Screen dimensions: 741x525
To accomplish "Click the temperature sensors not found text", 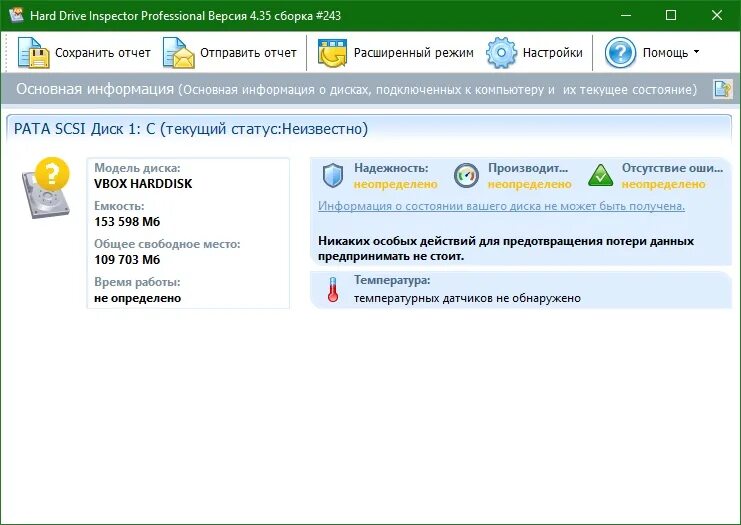I will [x=467, y=298].
